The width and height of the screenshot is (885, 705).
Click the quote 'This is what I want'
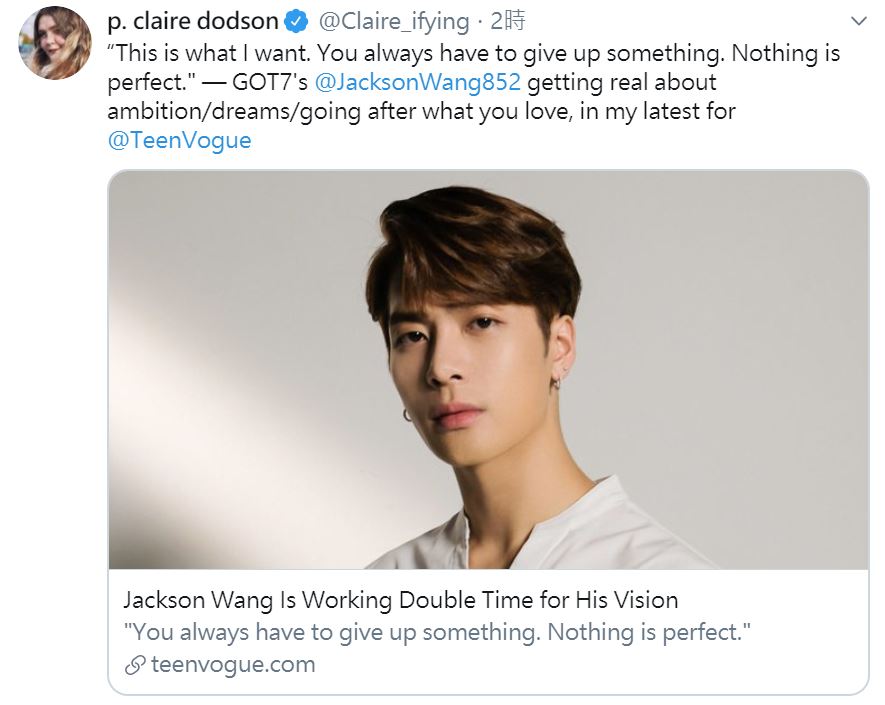[209, 54]
